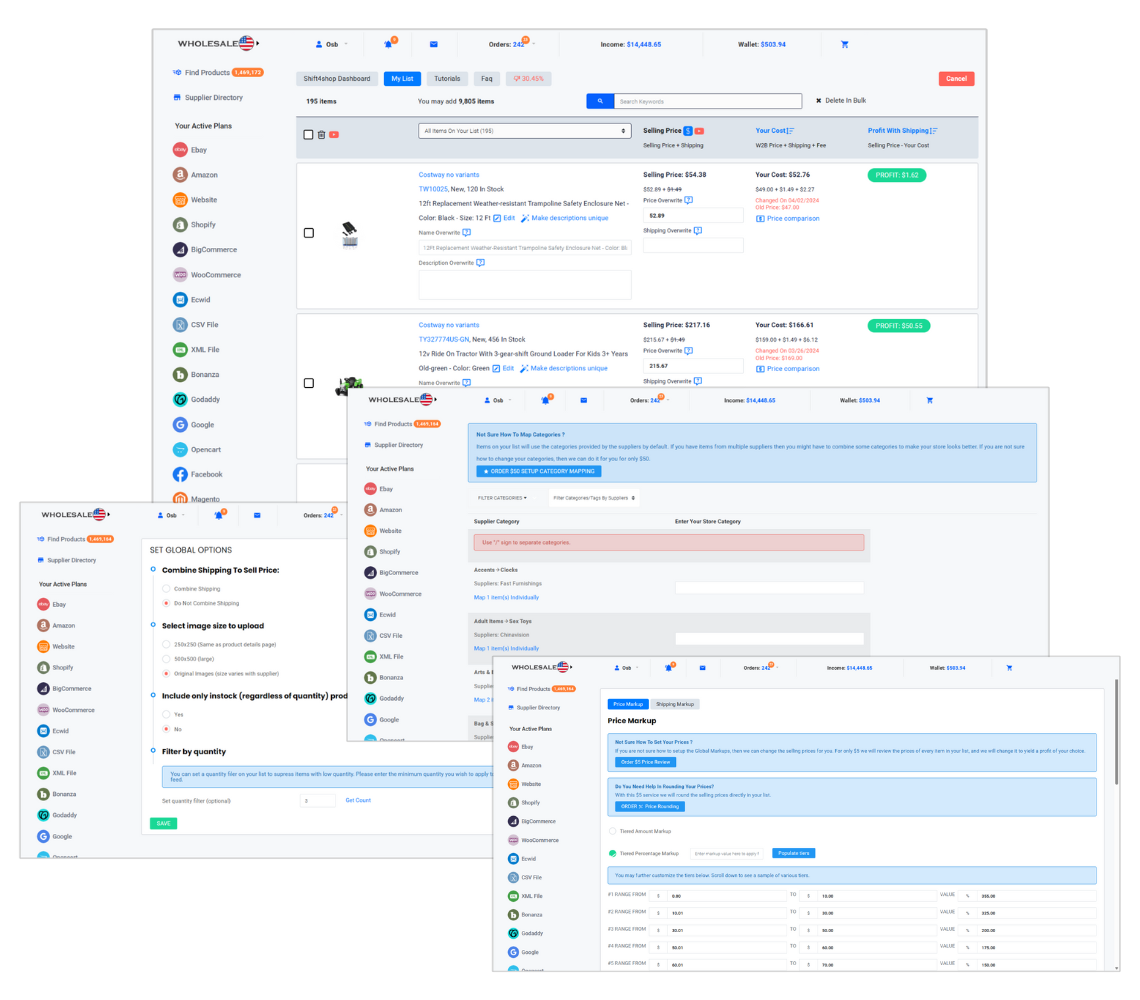
Task: Click the Magento icon in the sidebar
Action: [x=180, y=498]
